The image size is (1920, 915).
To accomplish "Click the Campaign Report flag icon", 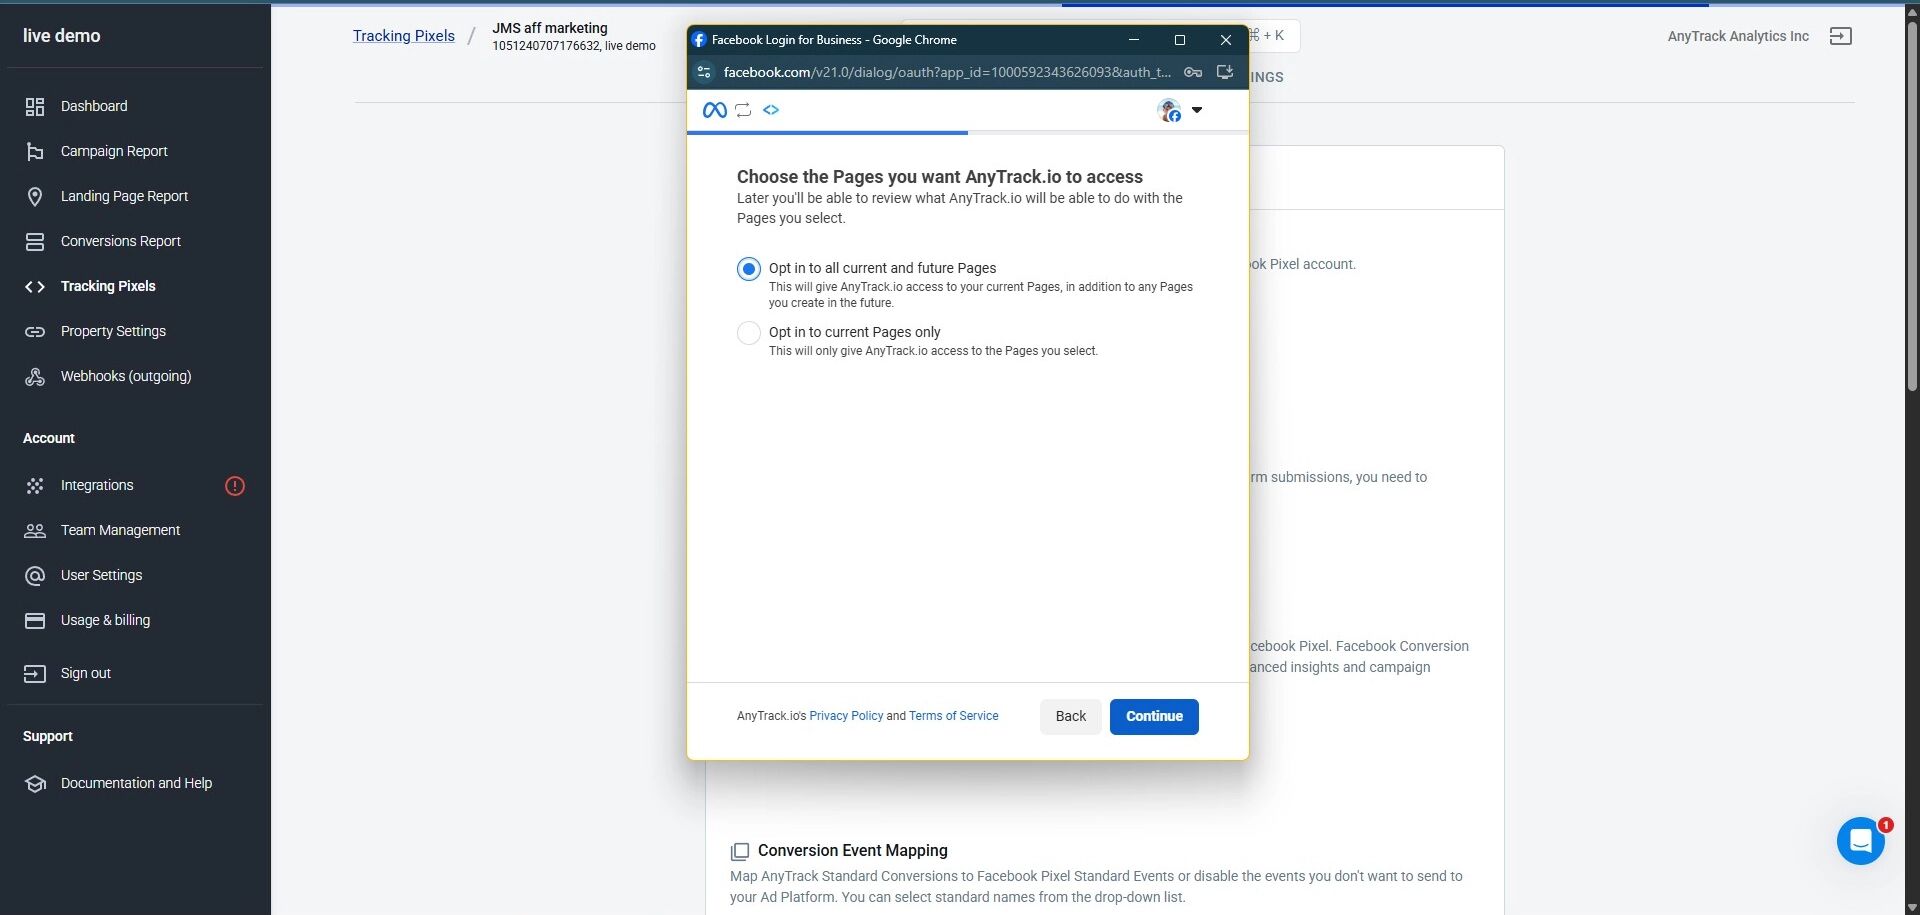I will pyautogui.click(x=35, y=152).
